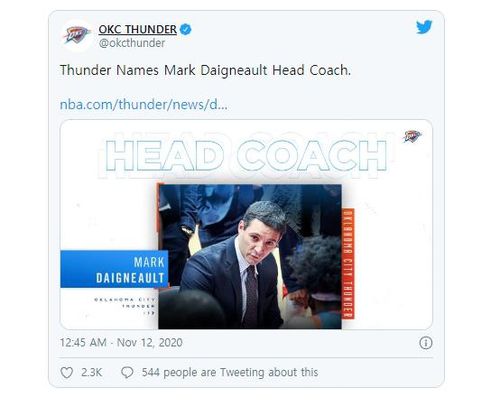The width and height of the screenshot is (500, 406).
Task: Open replies via speech bubble icon
Action: point(127,372)
